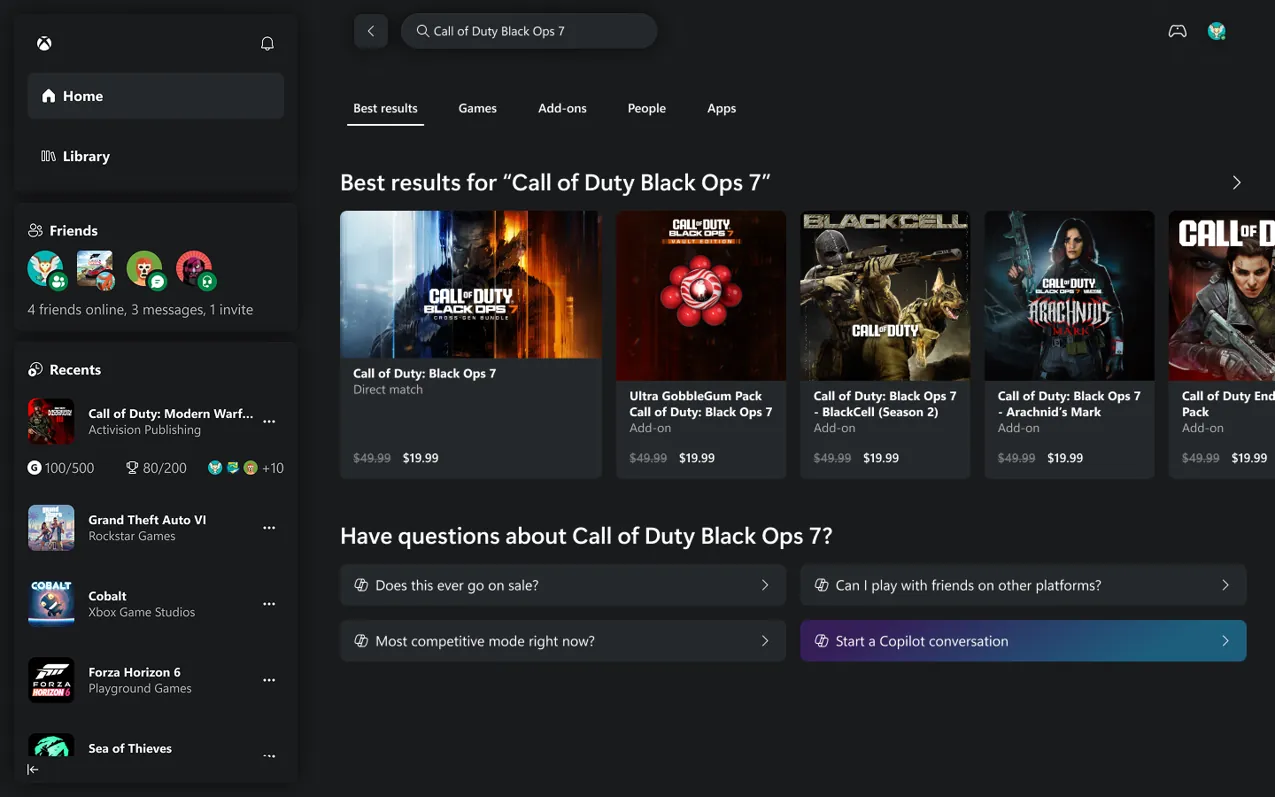Ask 'Does this ever go on sale?'
Screen dimensions: 1275x797
point(563,585)
